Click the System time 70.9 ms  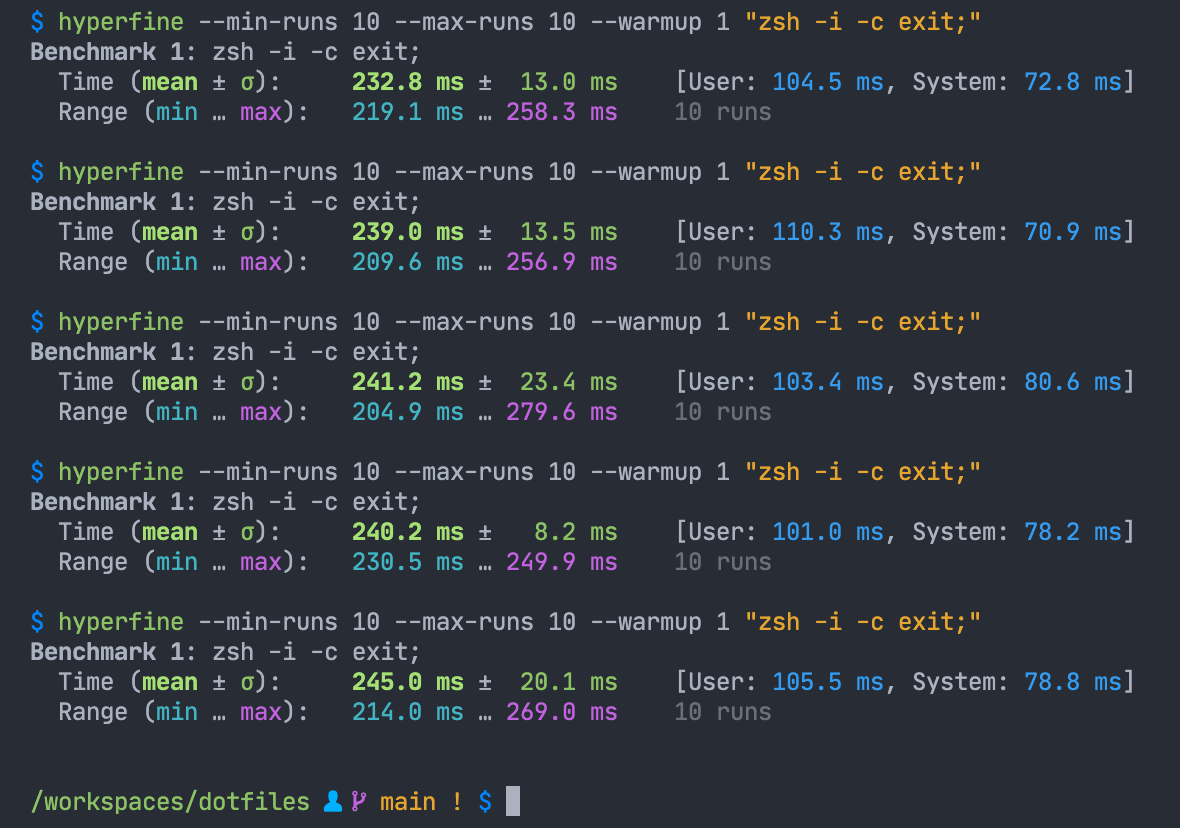pos(1073,231)
